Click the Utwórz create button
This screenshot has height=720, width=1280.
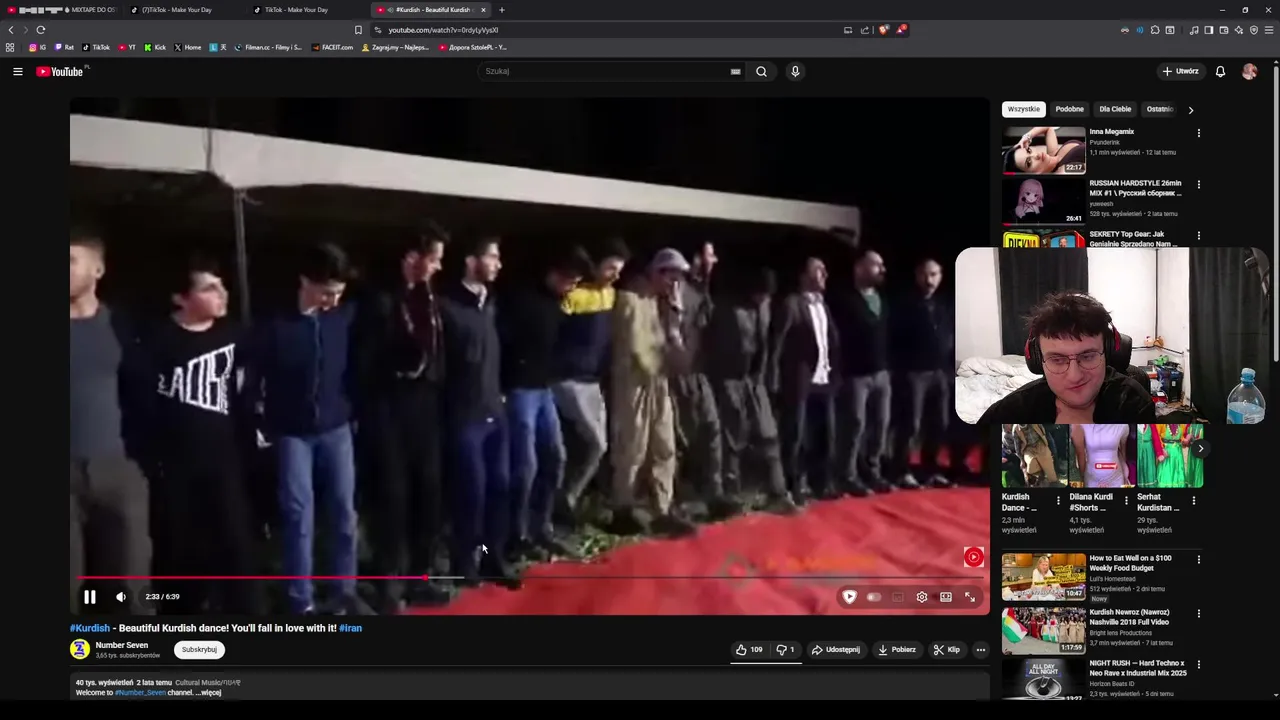(x=1181, y=71)
